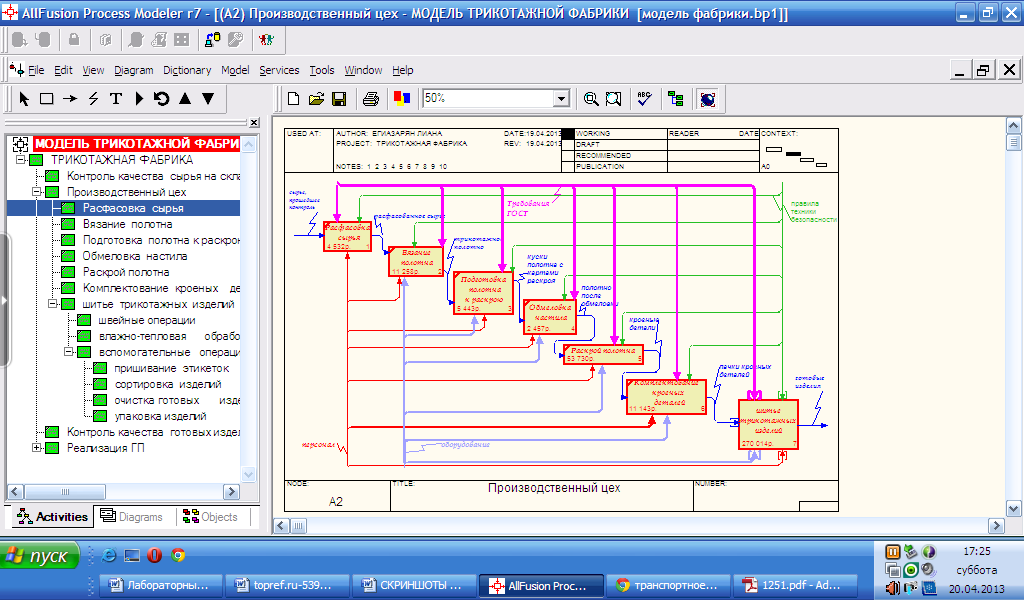
Task: Open the zoom percentage dropdown
Action: click(x=561, y=99)
